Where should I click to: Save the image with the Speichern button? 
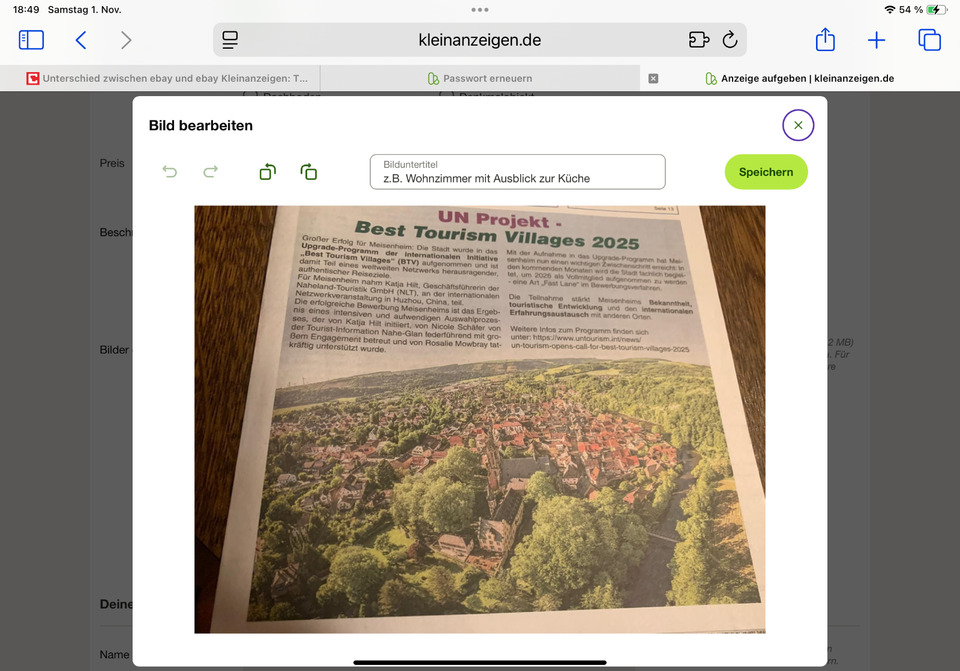point(766,172)
